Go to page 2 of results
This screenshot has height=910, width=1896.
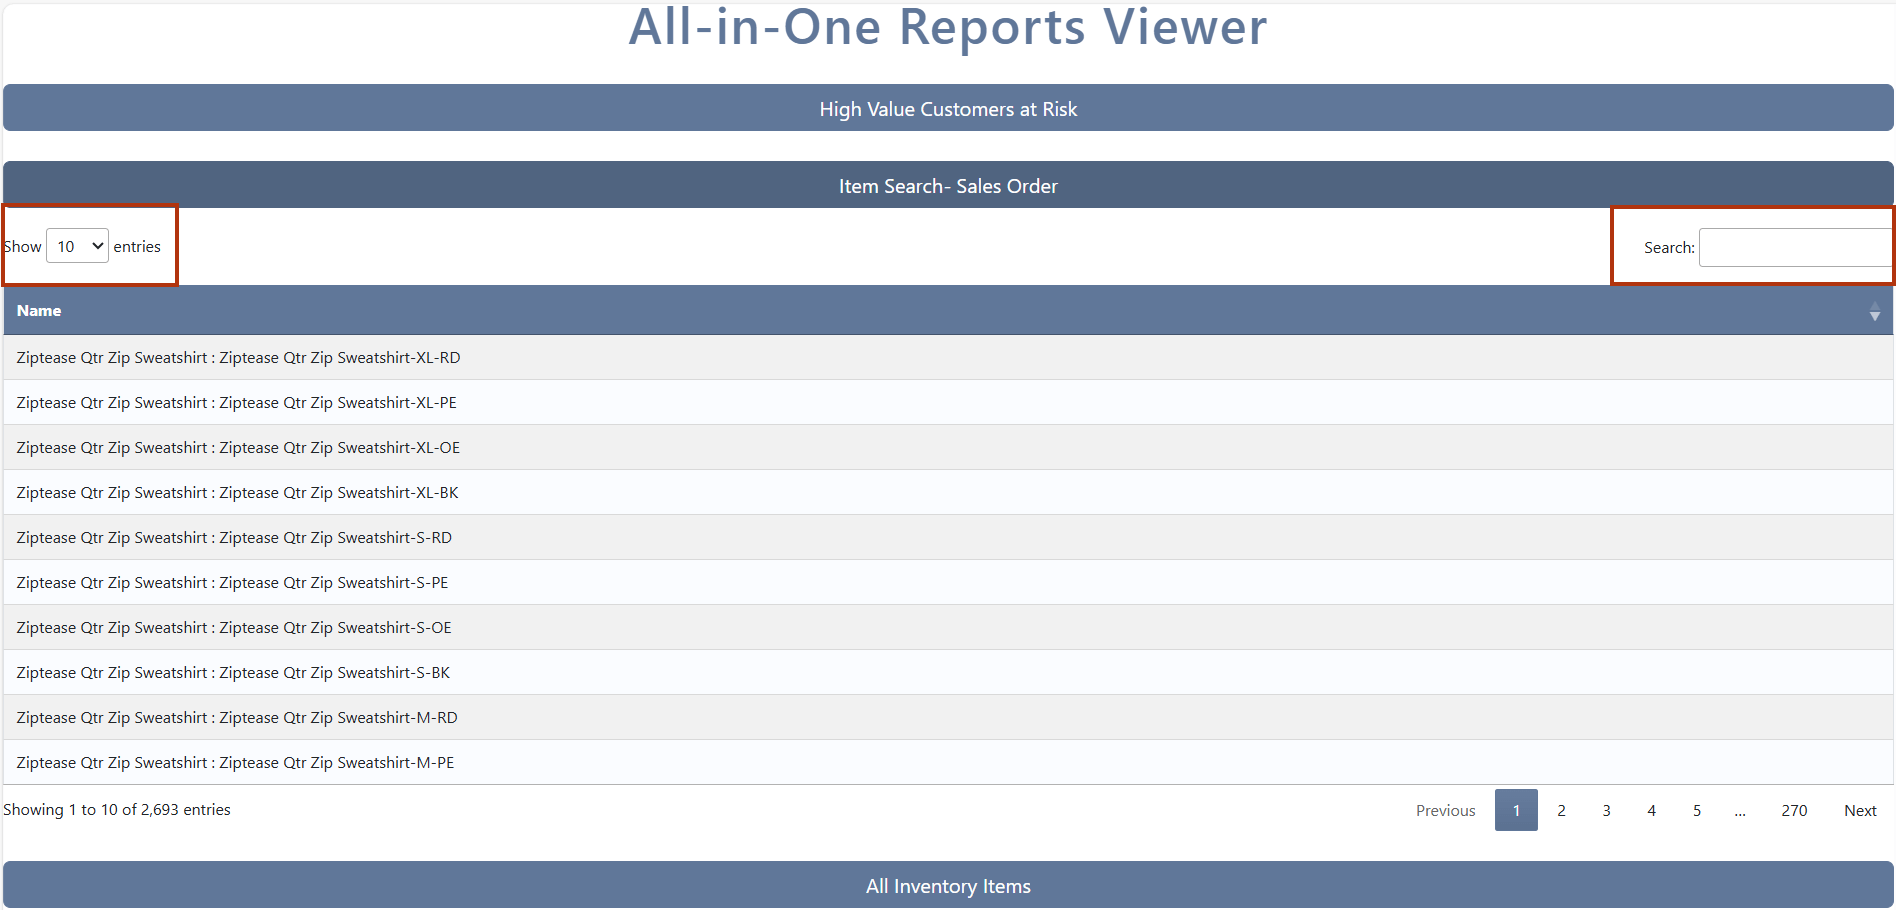click(1561, 810)
